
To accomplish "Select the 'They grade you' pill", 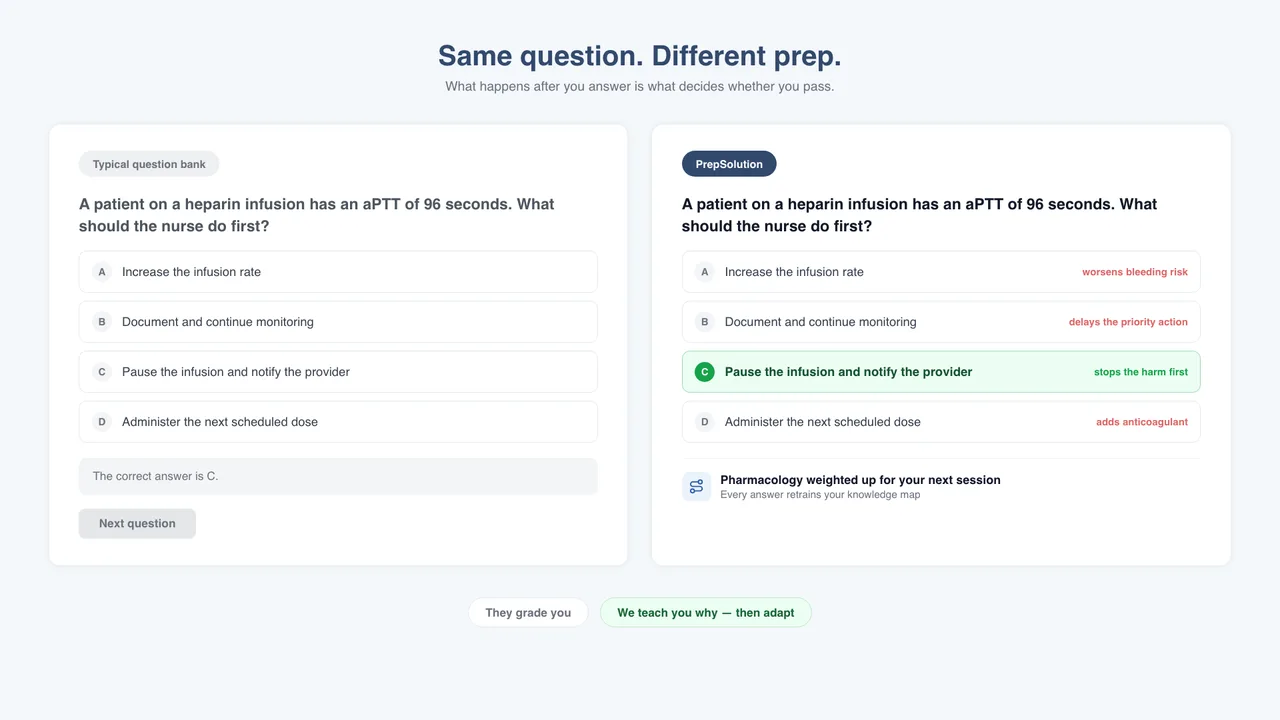I will coord(528,613).
